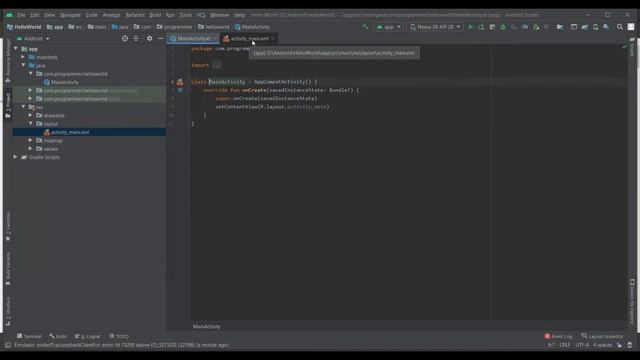Open the Event Log
Image resolution: width=640 pixels, height=360 pixels.
558,336
